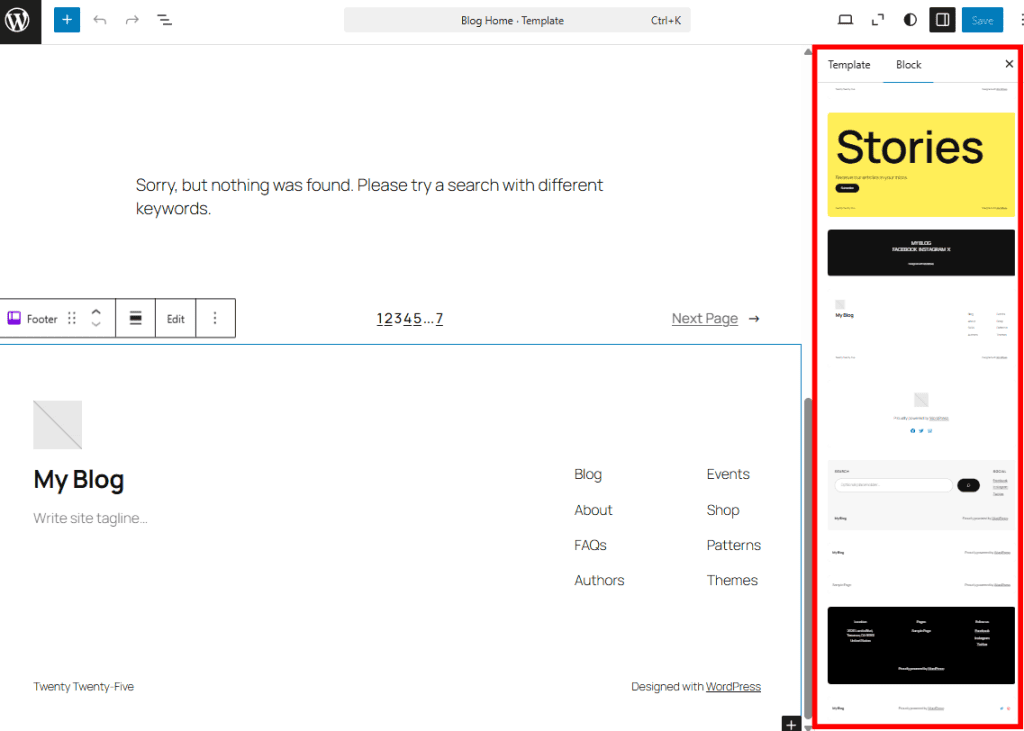Image resolution: width=1024 pixels, height=731 pixels.
Task: Open the block inserter
Action: 66,20
